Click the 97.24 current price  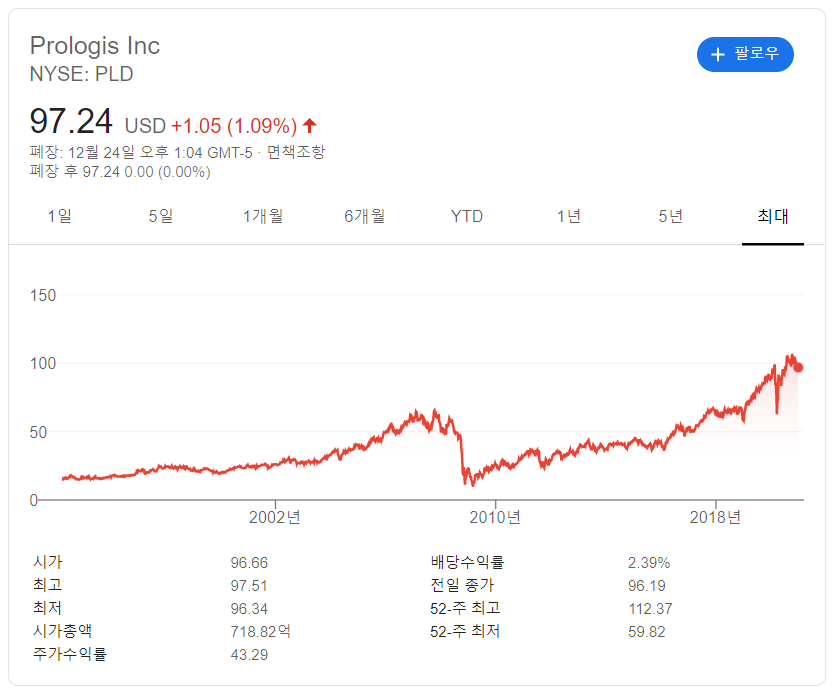(71, 121)
